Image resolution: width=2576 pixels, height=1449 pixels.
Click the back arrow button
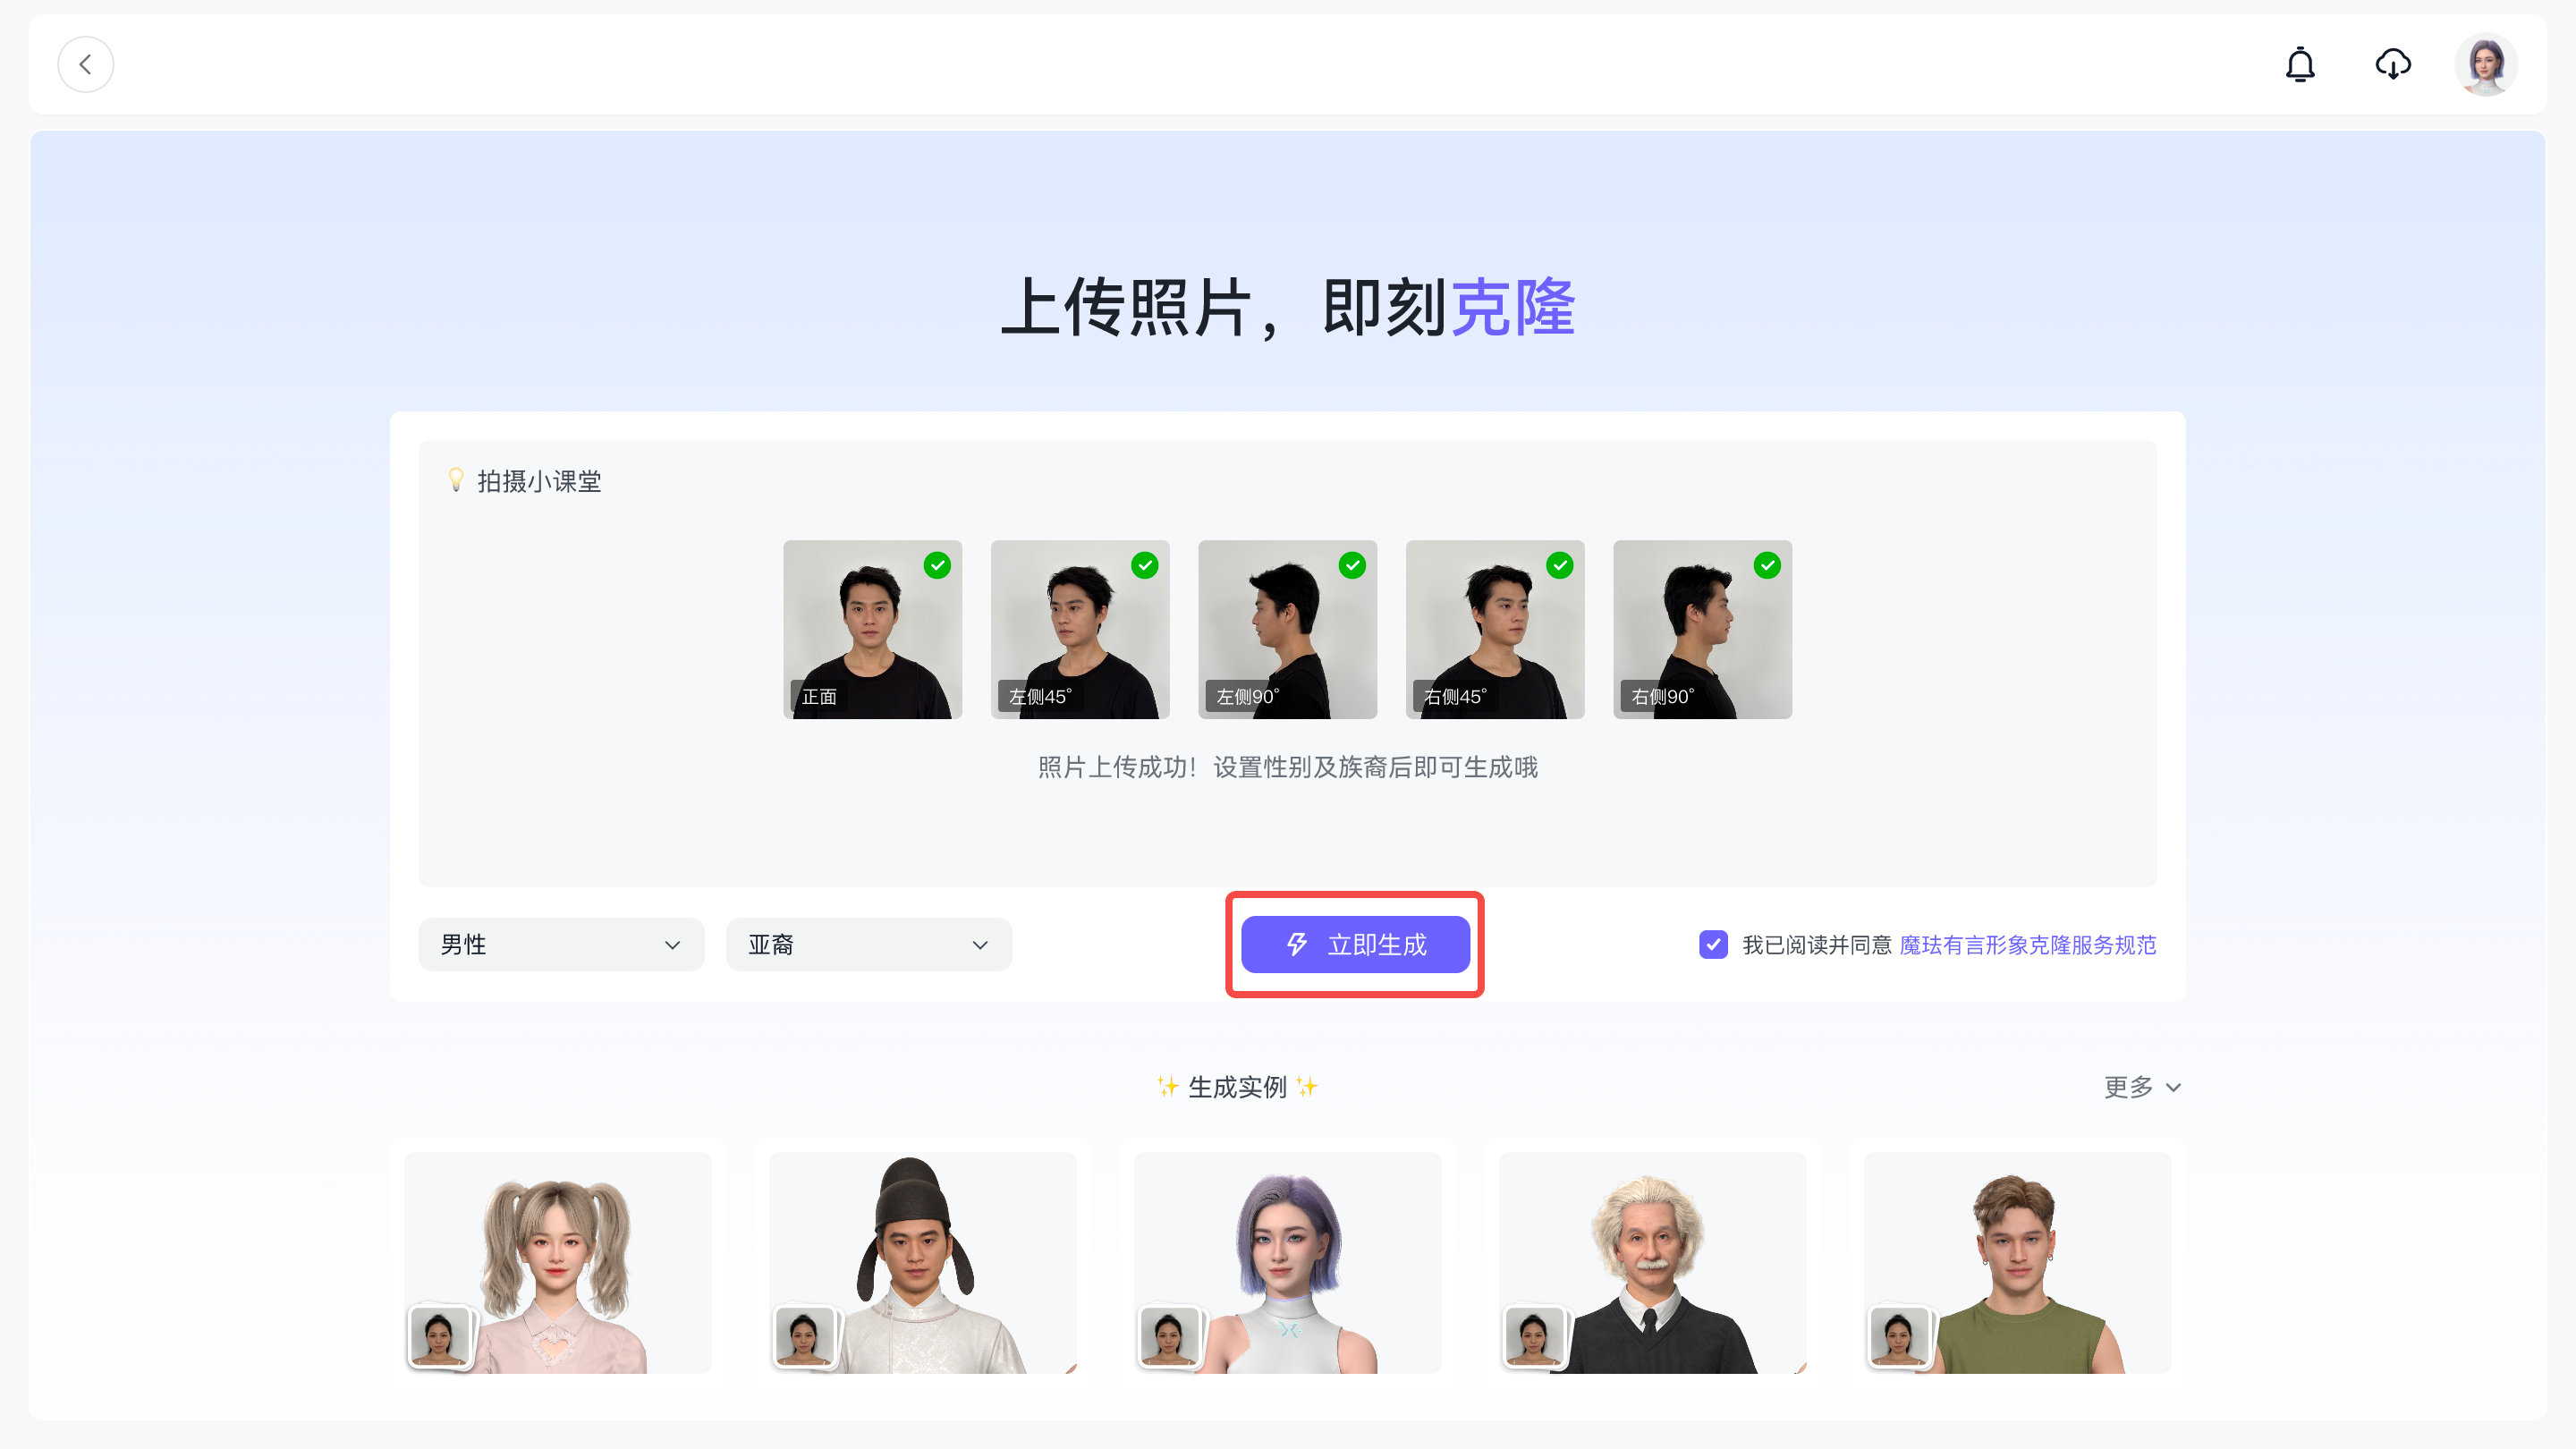[x=85, y=65]
